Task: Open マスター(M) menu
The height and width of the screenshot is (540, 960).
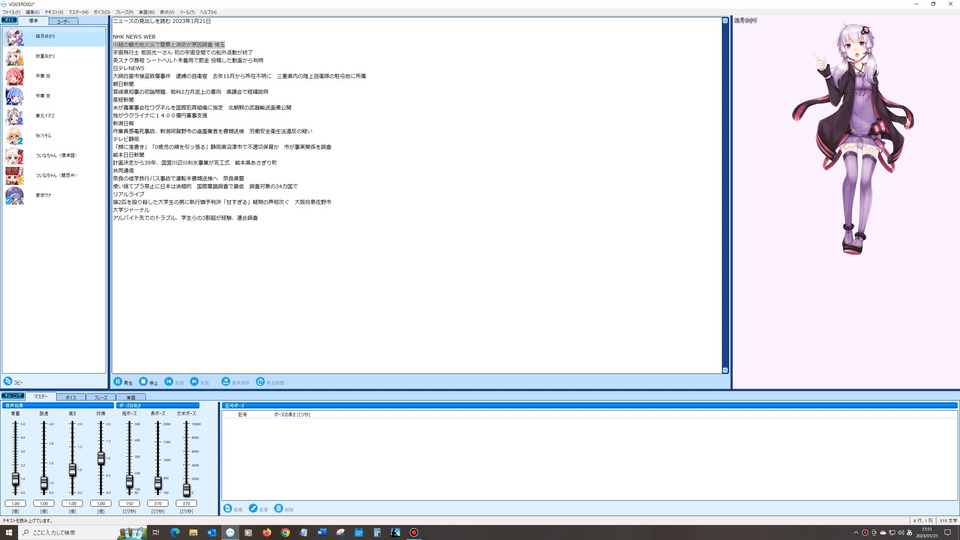Action: pyautogui.click(x=78, y=12)
